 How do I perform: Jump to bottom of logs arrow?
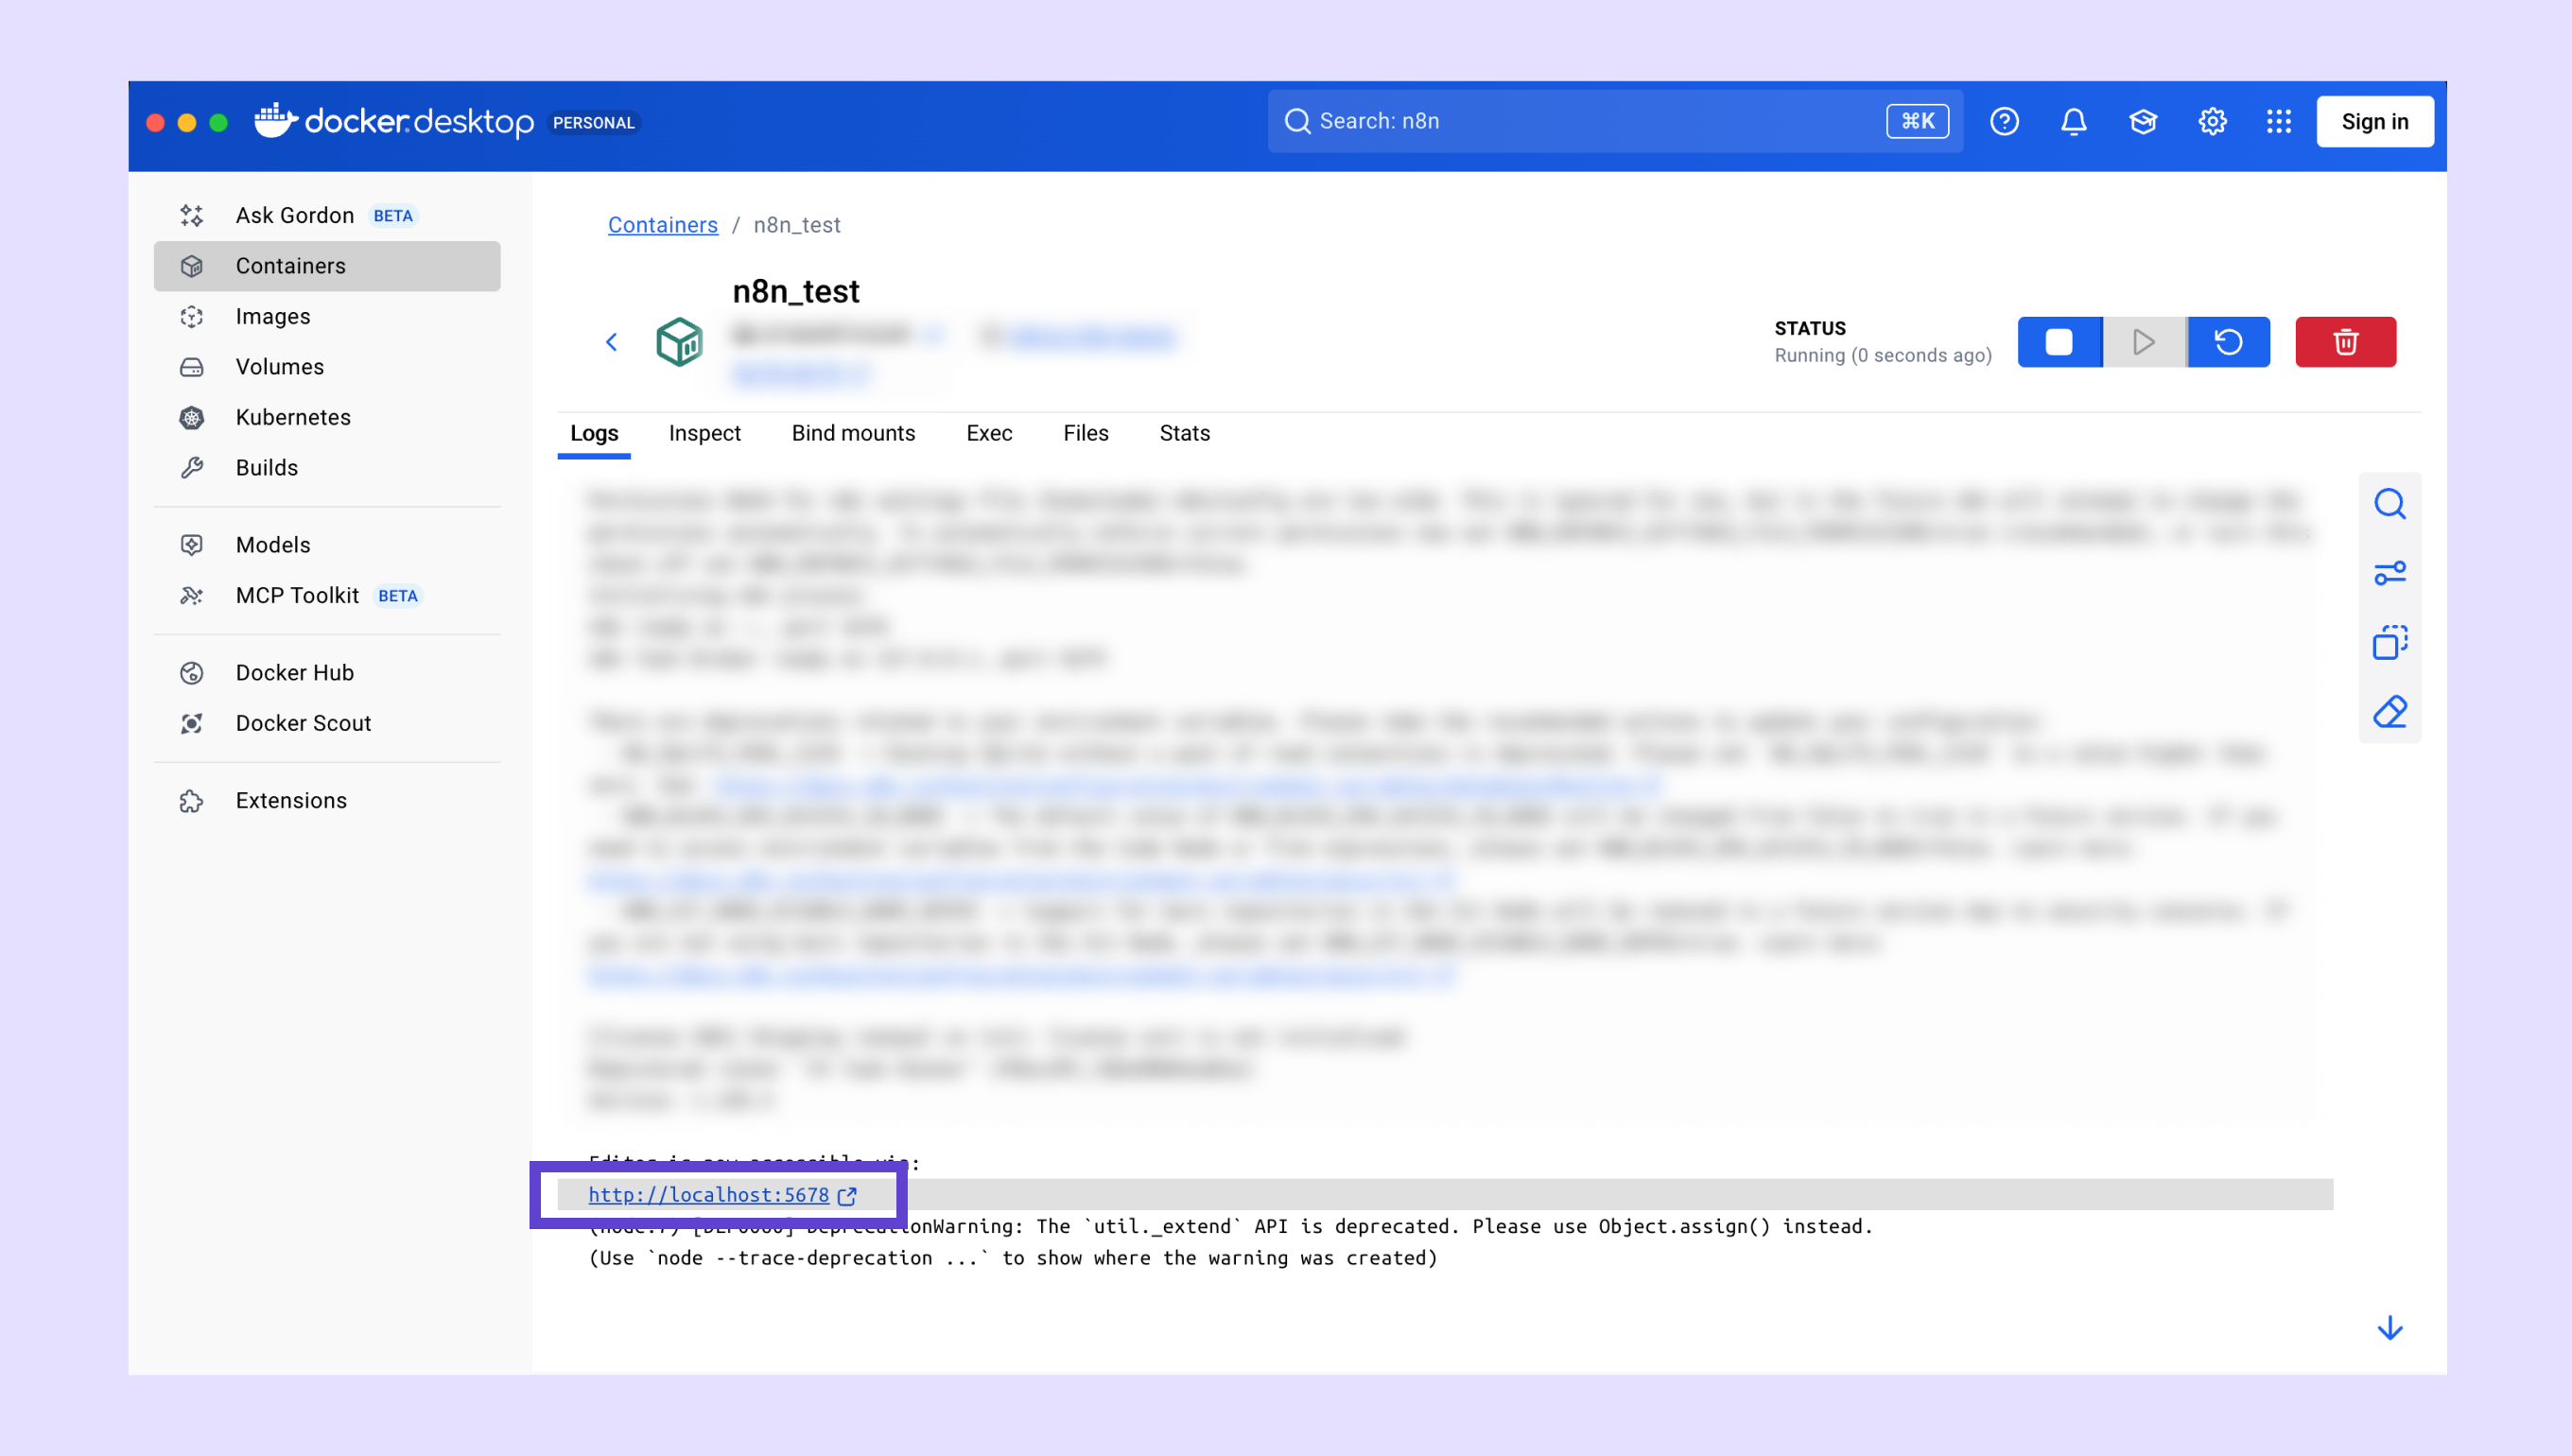[x=2390, y=1328]
